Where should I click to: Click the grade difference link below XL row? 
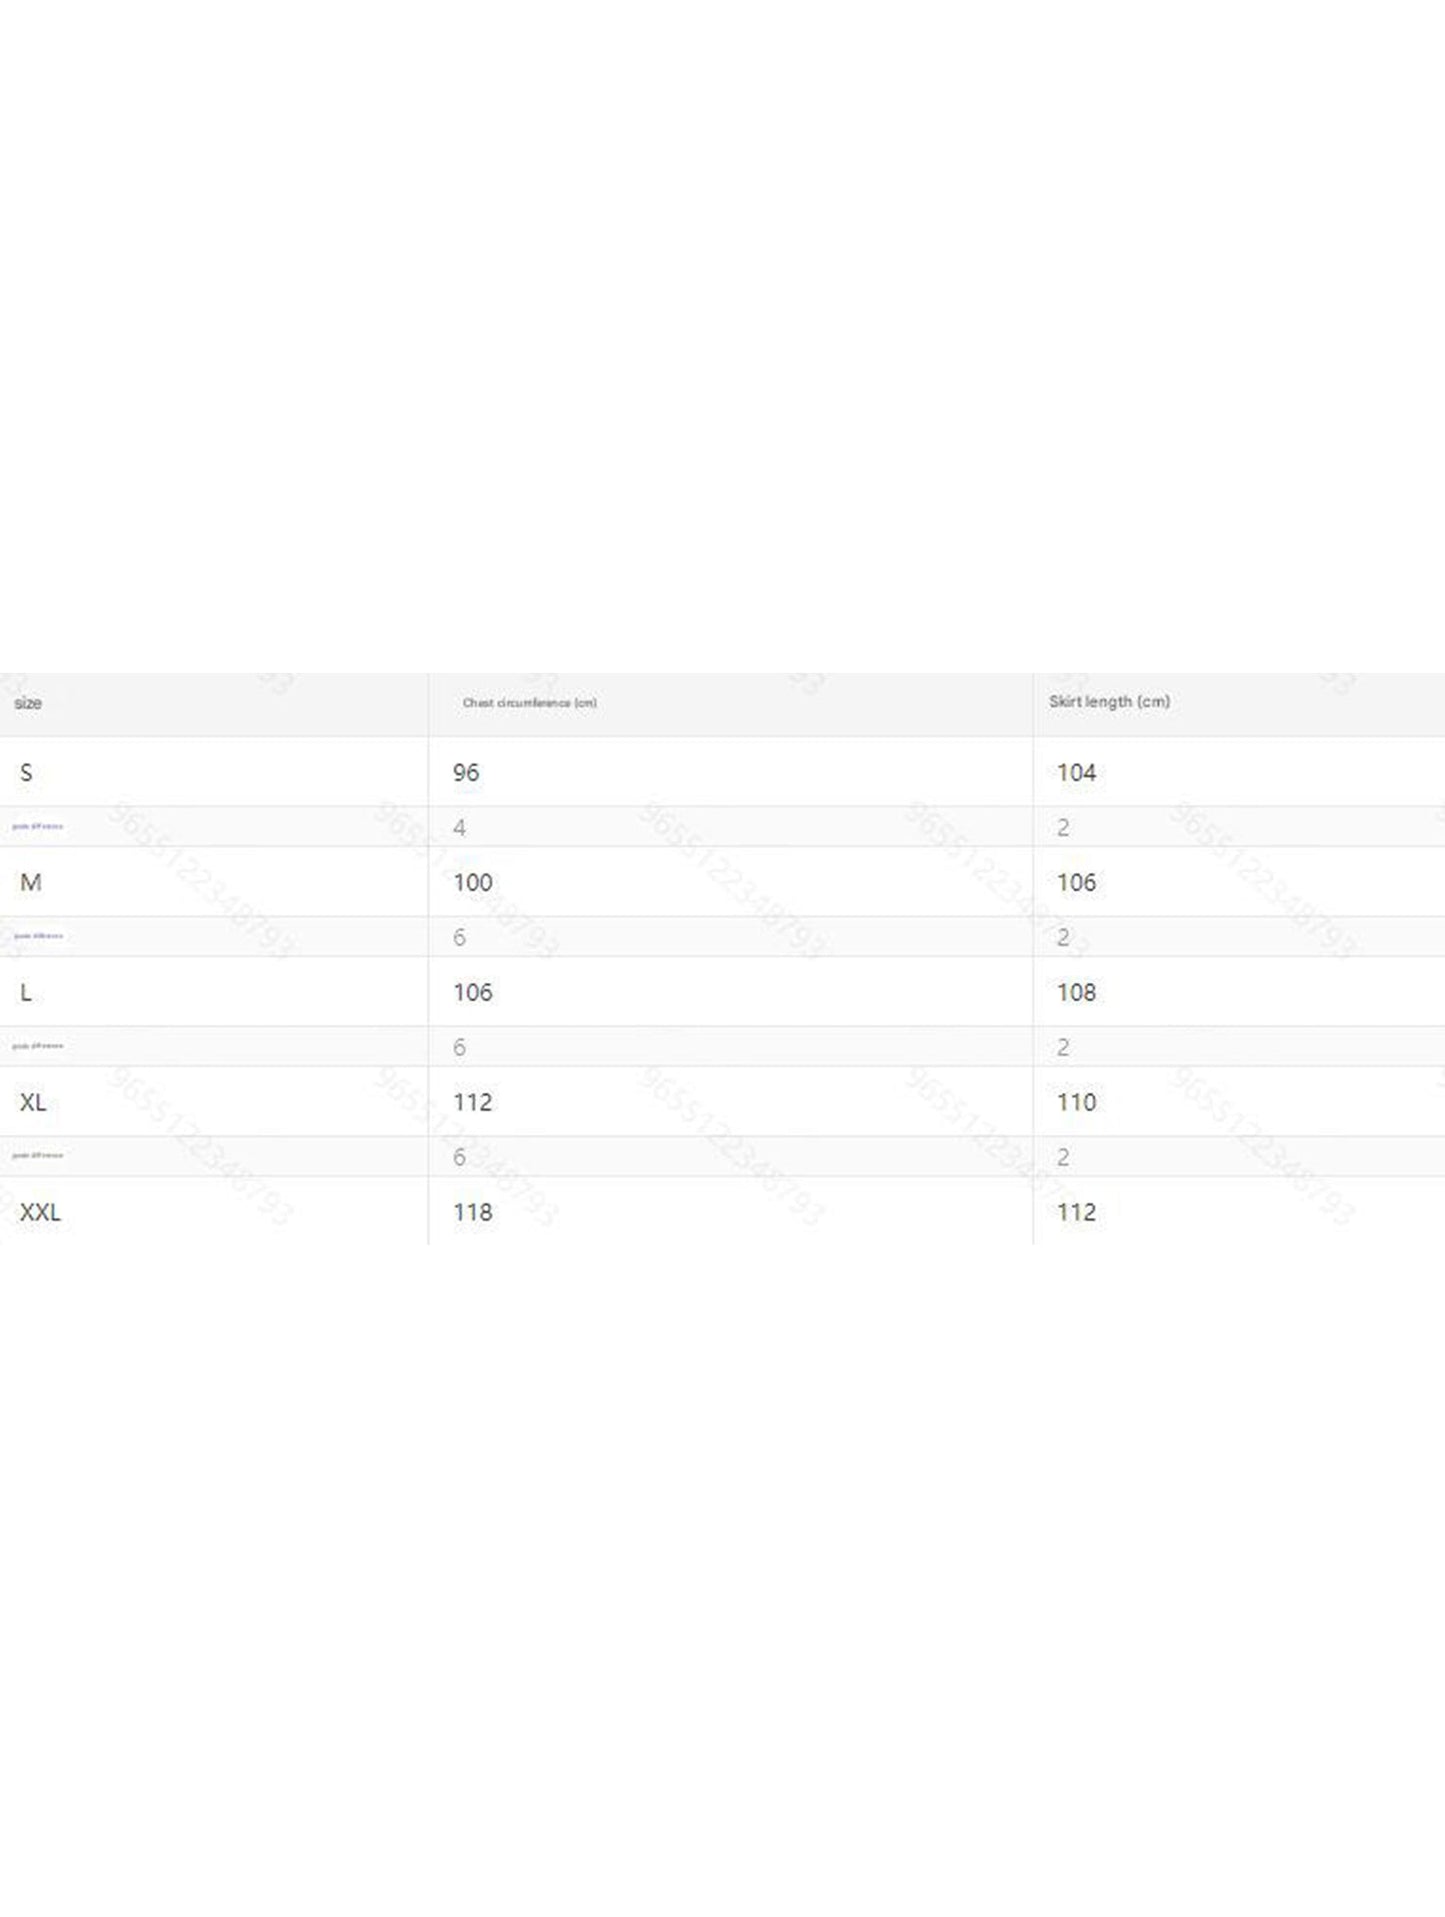(38, 1156)
